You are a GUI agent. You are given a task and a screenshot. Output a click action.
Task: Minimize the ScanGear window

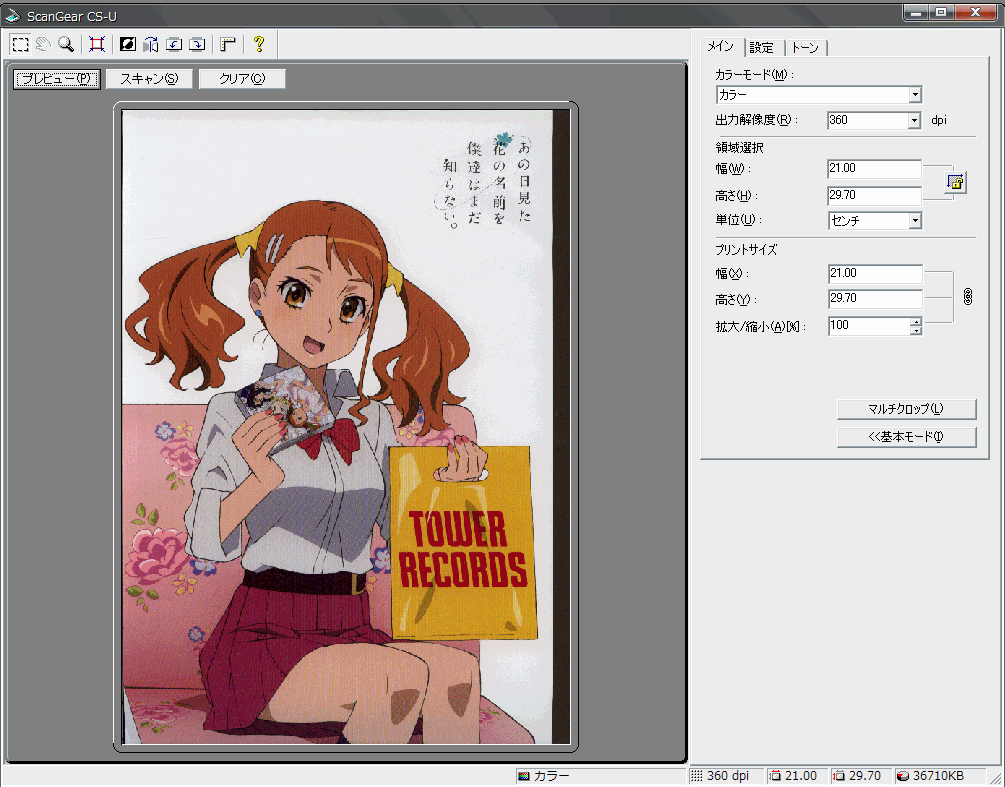tap(917, 12)
